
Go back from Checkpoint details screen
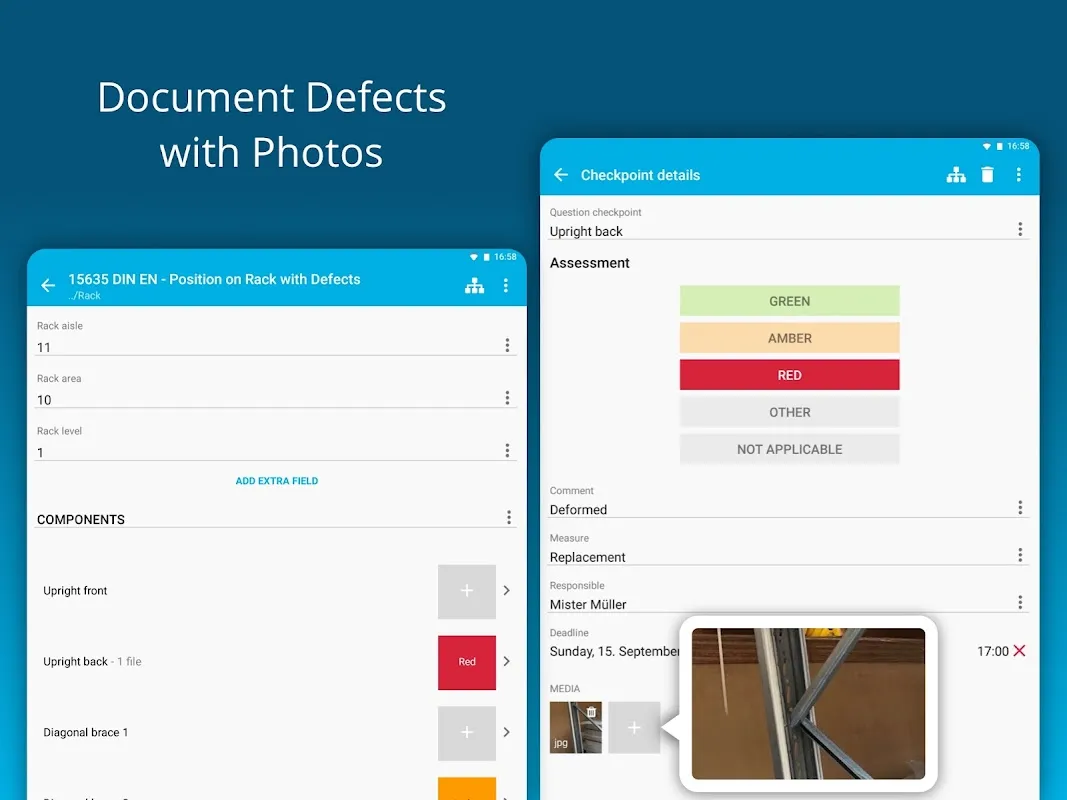(561, 175)
